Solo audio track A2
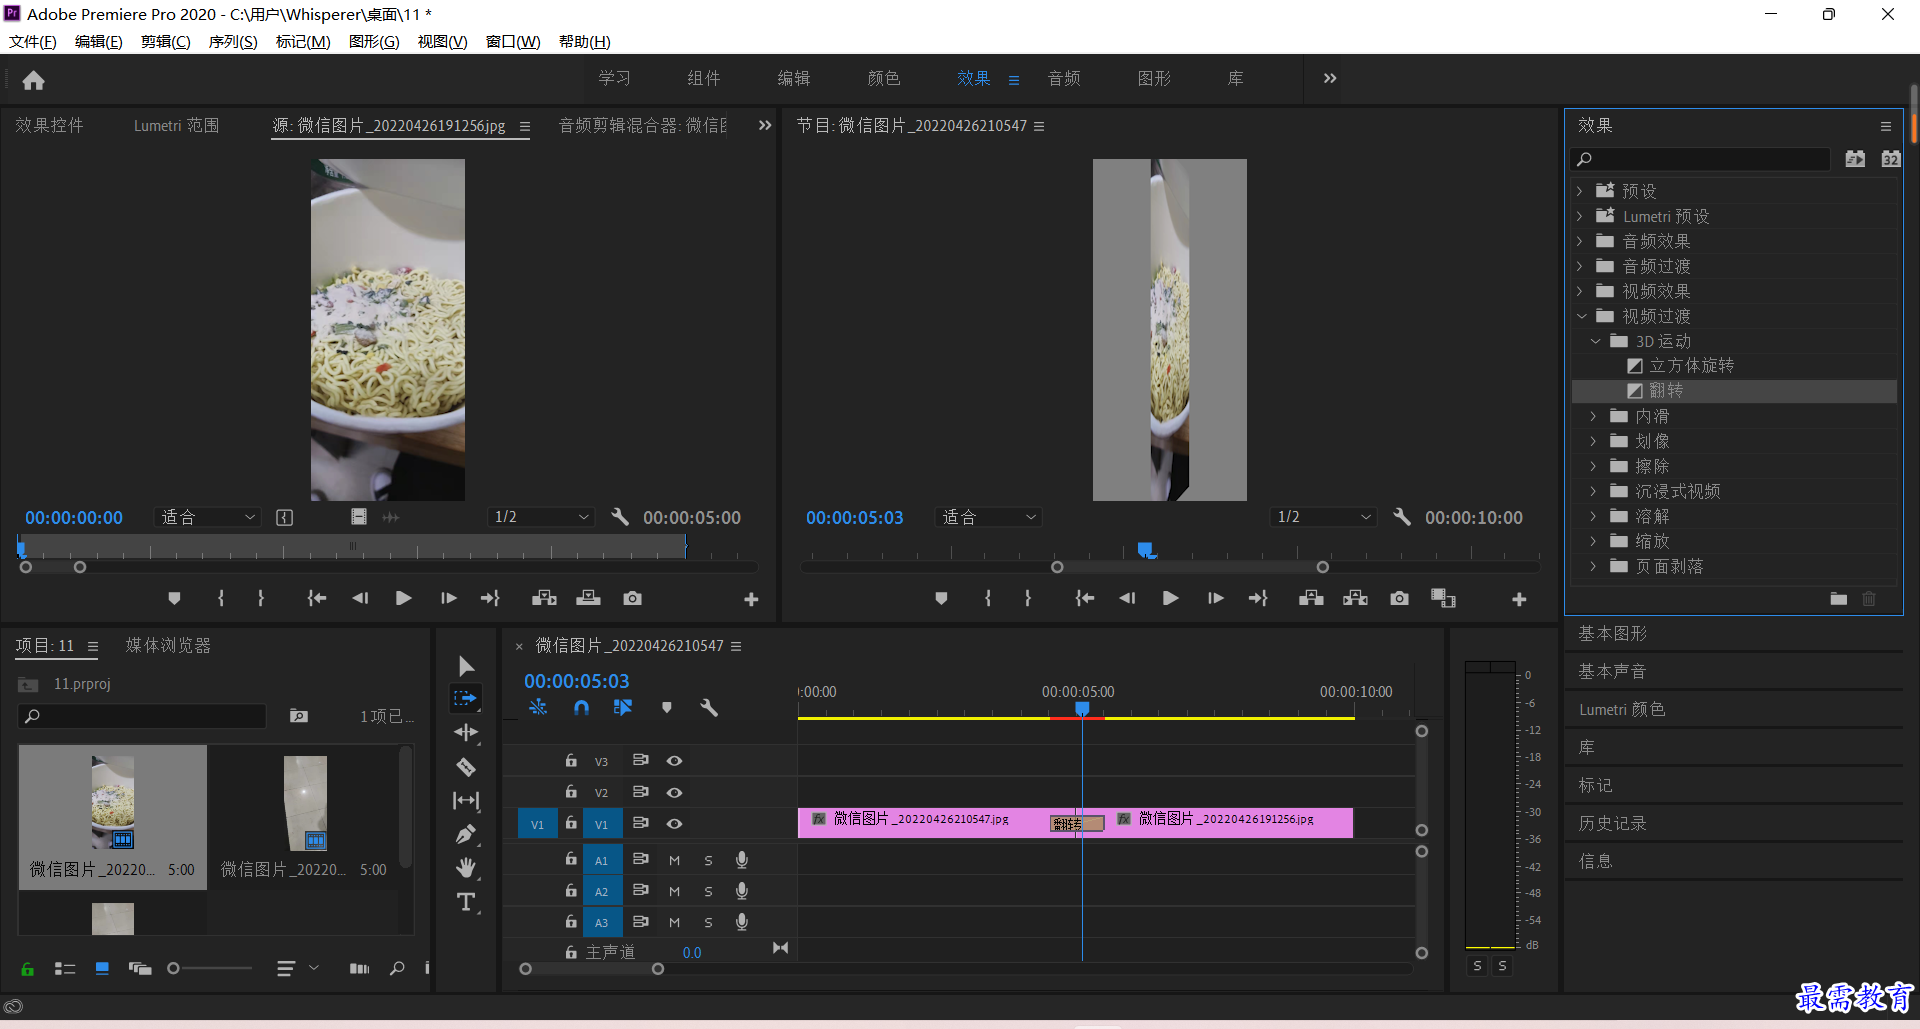The width and height of the screenshot is (1920, 1029). click(708, 891)
